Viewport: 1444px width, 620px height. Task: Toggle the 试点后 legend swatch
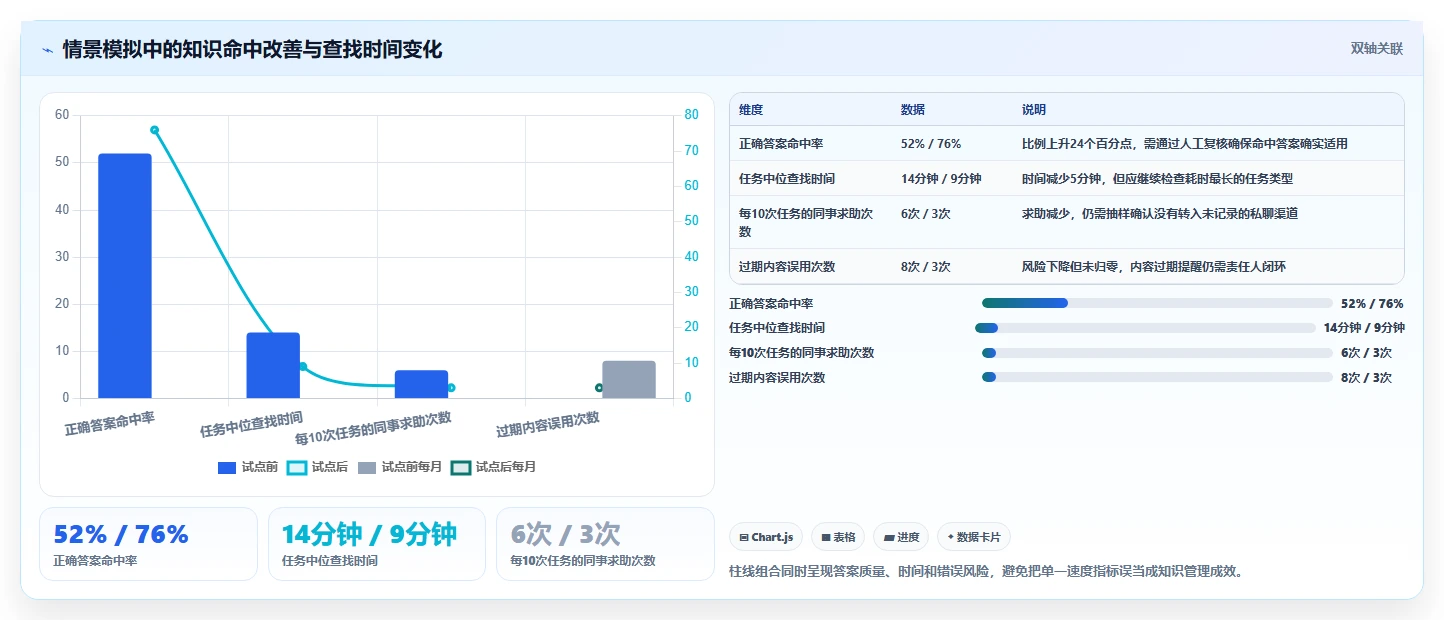(297, 467)
